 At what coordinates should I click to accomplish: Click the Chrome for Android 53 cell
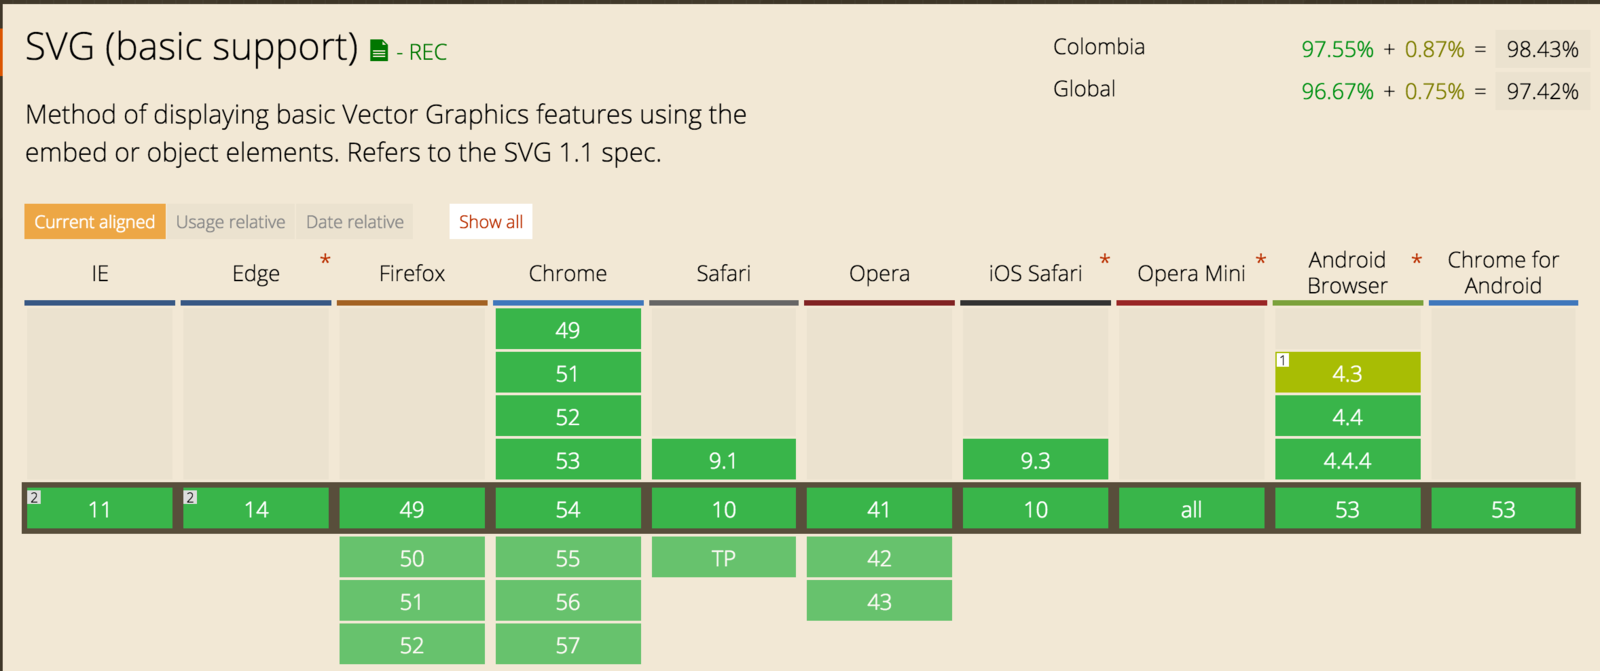[1503, 509]
